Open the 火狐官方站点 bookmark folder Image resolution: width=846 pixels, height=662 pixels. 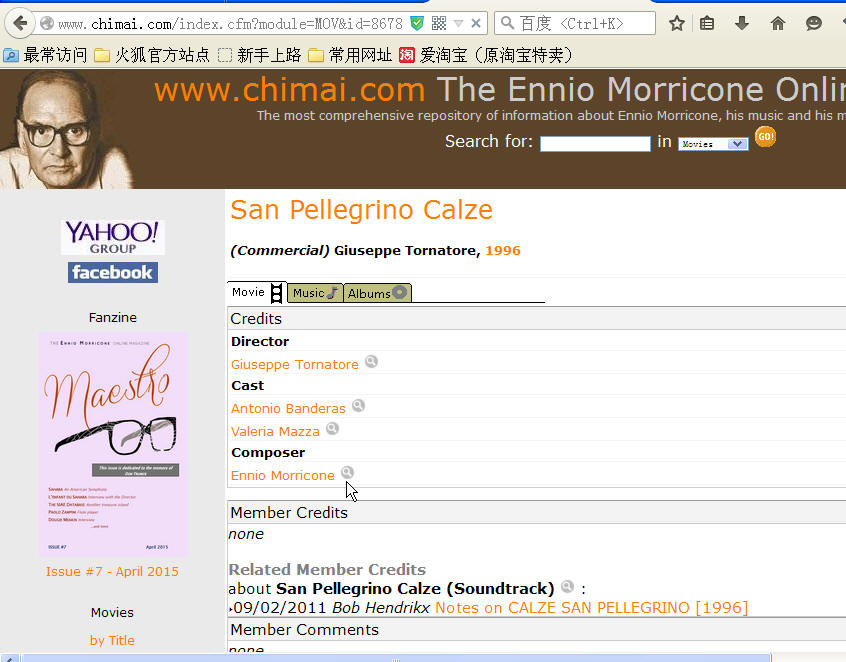[152, 55]
